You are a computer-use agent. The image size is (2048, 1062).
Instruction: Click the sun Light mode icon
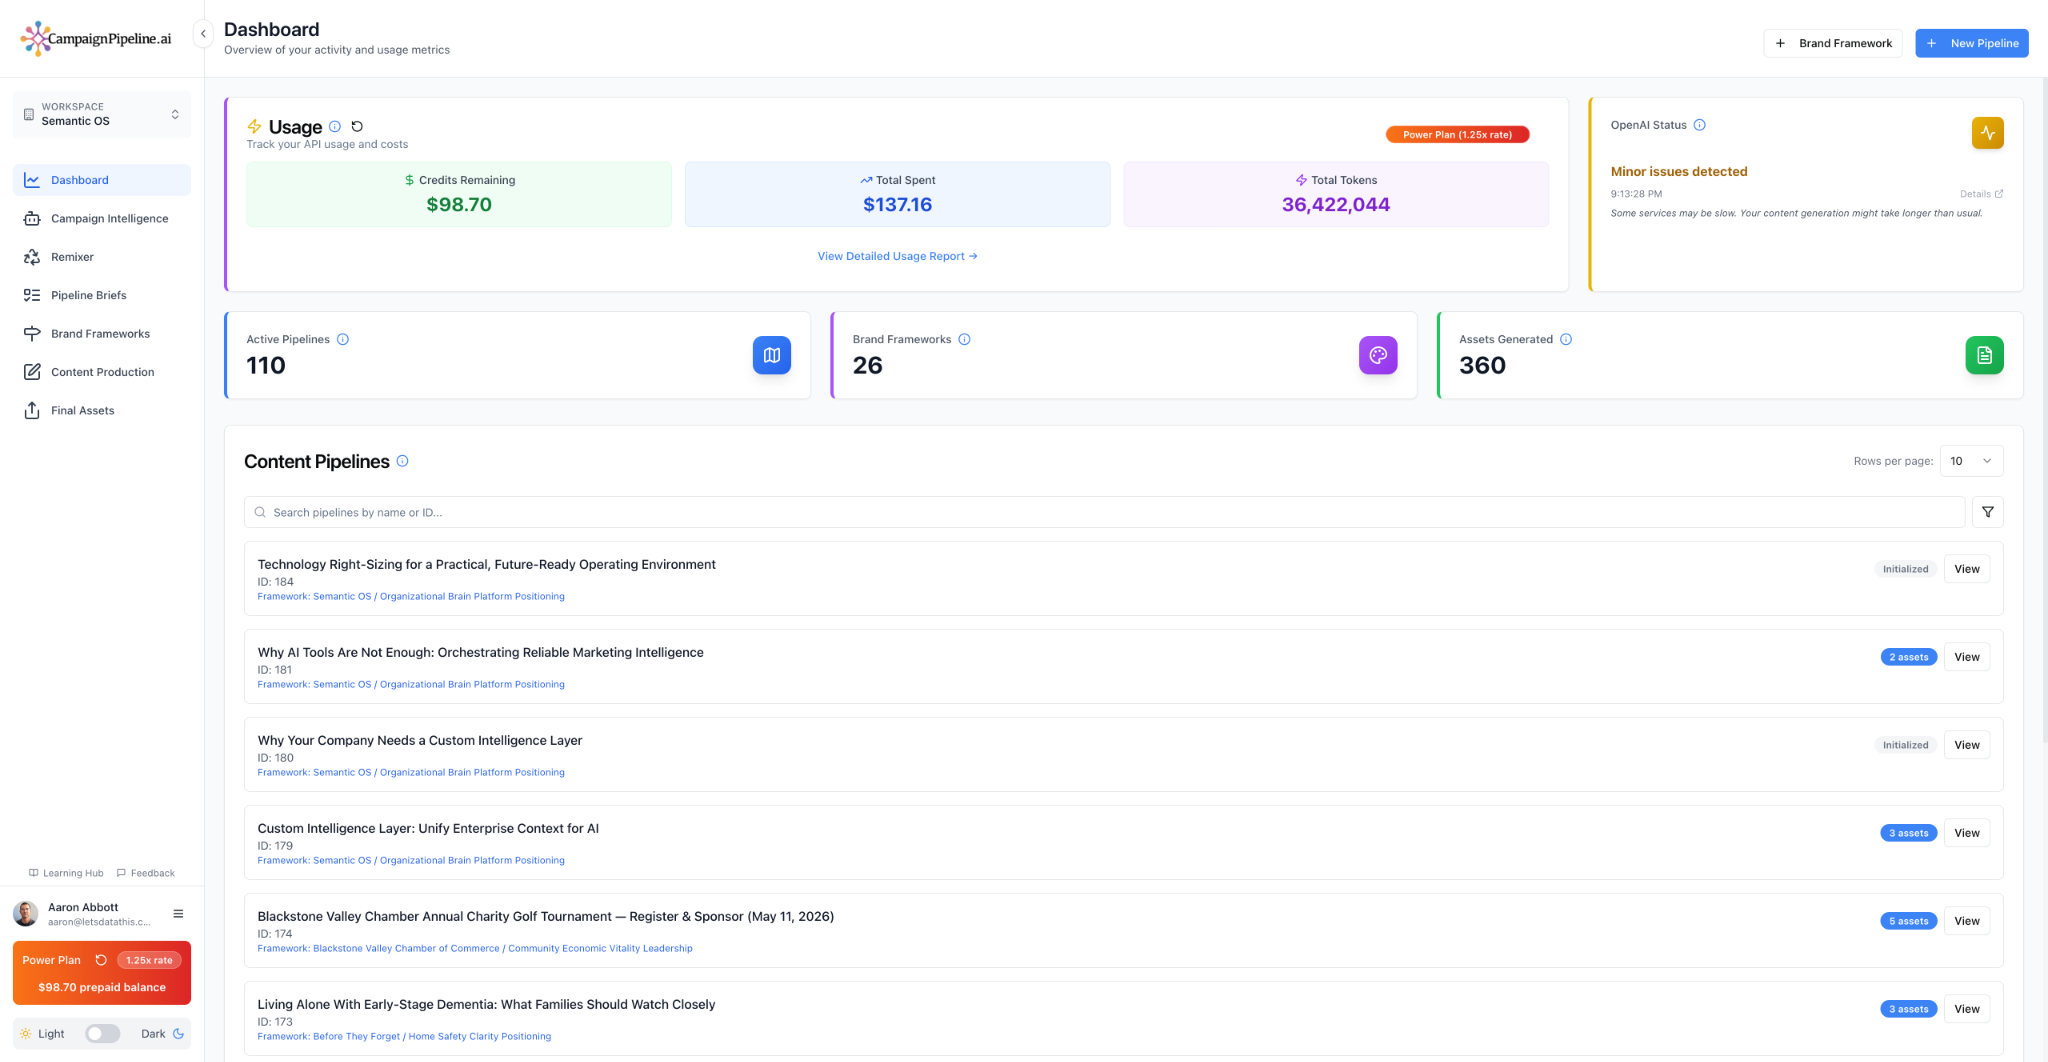tap(26, 1034)
